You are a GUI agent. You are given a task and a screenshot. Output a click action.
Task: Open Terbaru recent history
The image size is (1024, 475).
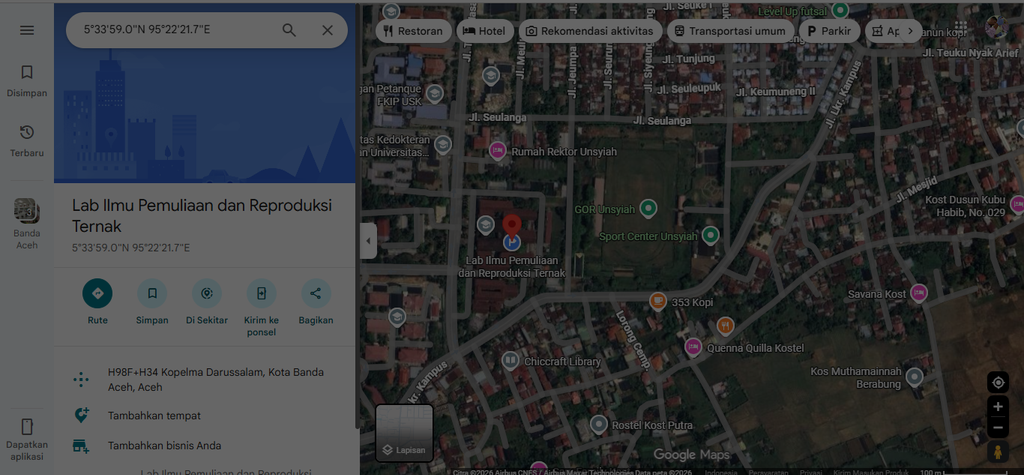27,141
